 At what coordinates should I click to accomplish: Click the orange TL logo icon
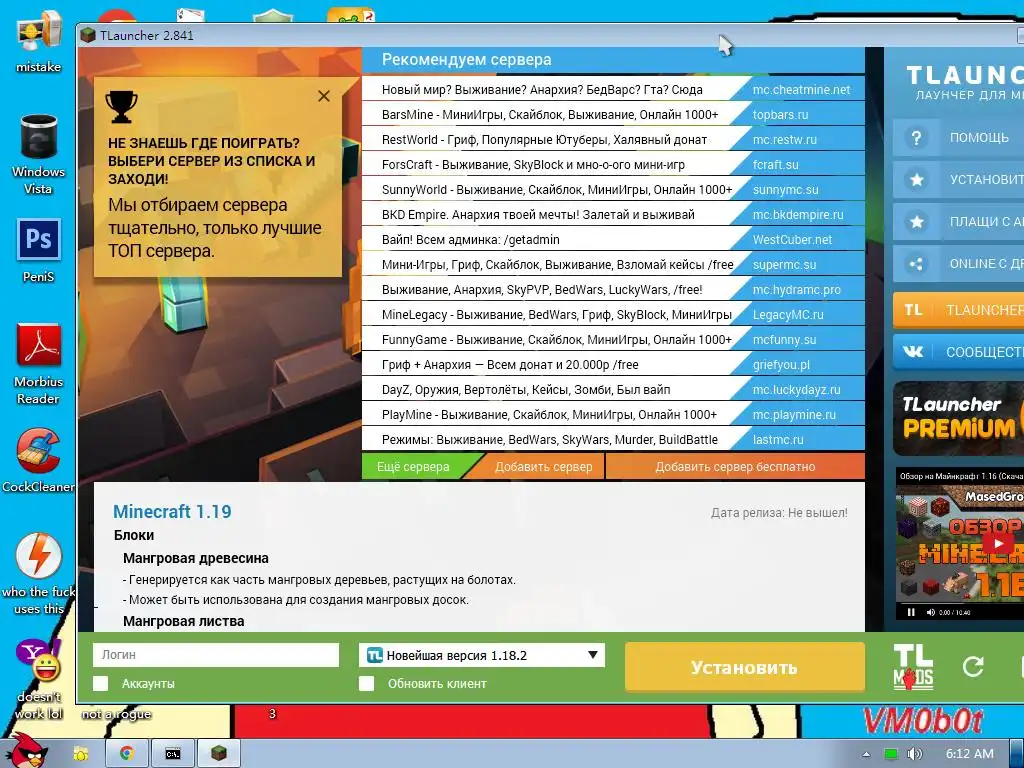tap(913, 310)
